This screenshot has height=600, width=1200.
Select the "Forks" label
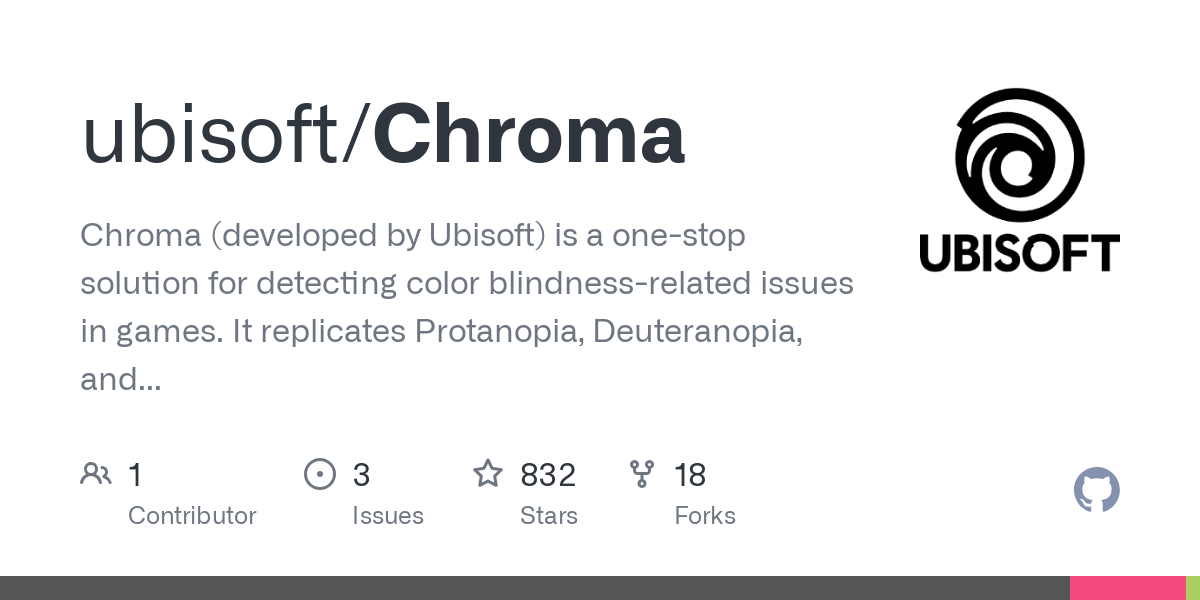[x=705, y=516]
